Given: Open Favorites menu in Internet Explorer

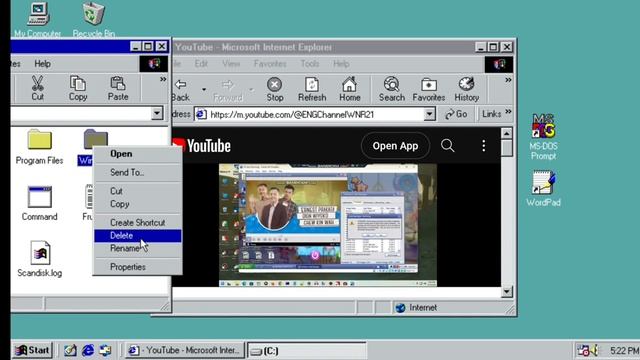Looking at the screenshot, I should tap(270, 64).
